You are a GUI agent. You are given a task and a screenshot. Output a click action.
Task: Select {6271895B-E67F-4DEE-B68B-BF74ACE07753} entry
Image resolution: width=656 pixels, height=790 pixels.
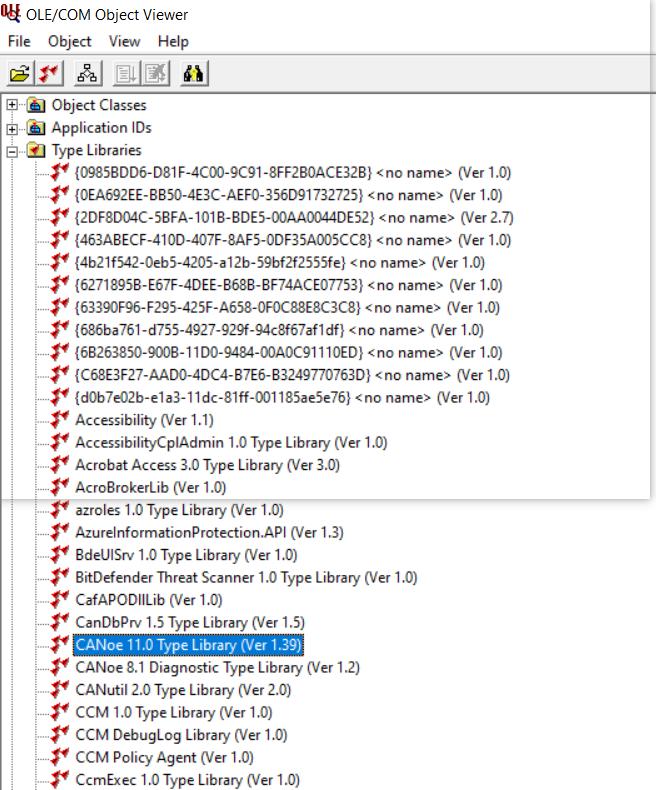(x=289, y=285)
